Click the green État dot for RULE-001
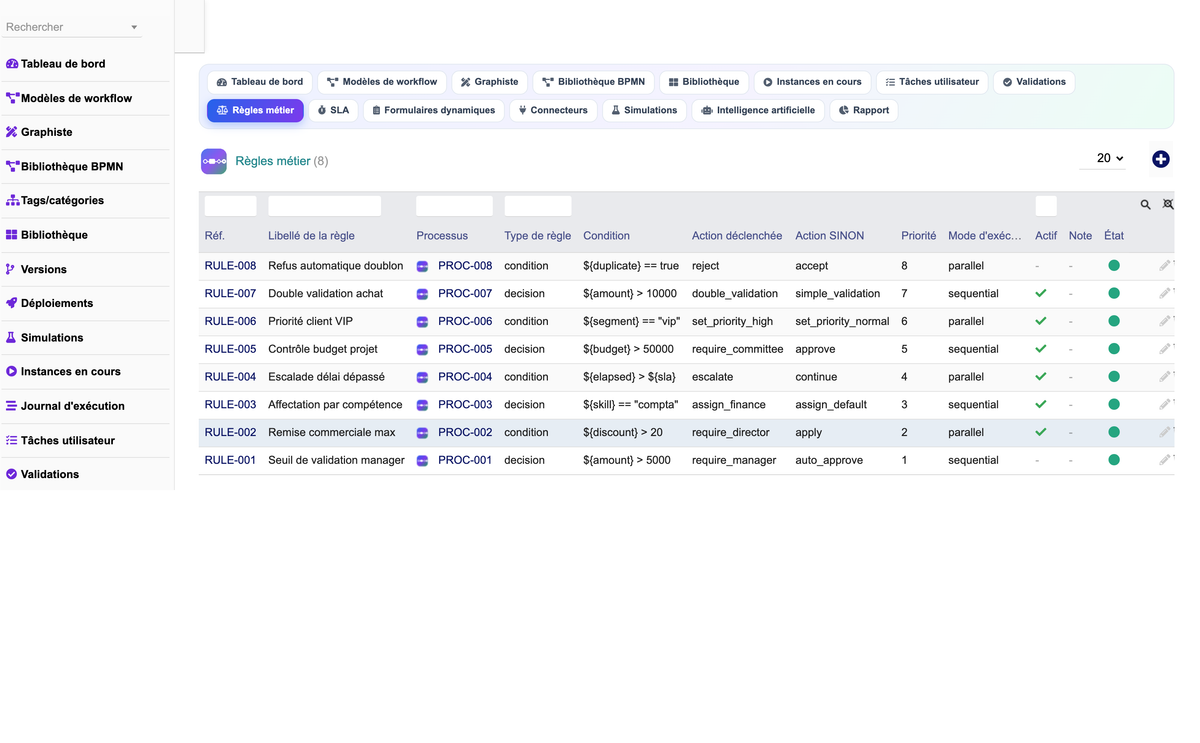Viewport: 1200px width, 743px height. pos(1114,460)
